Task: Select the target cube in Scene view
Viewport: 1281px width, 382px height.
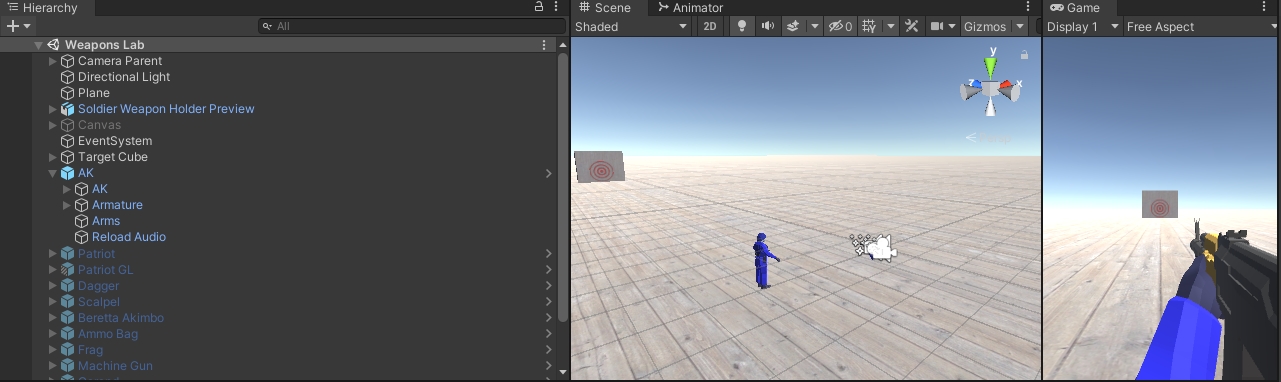Action: 599,167
